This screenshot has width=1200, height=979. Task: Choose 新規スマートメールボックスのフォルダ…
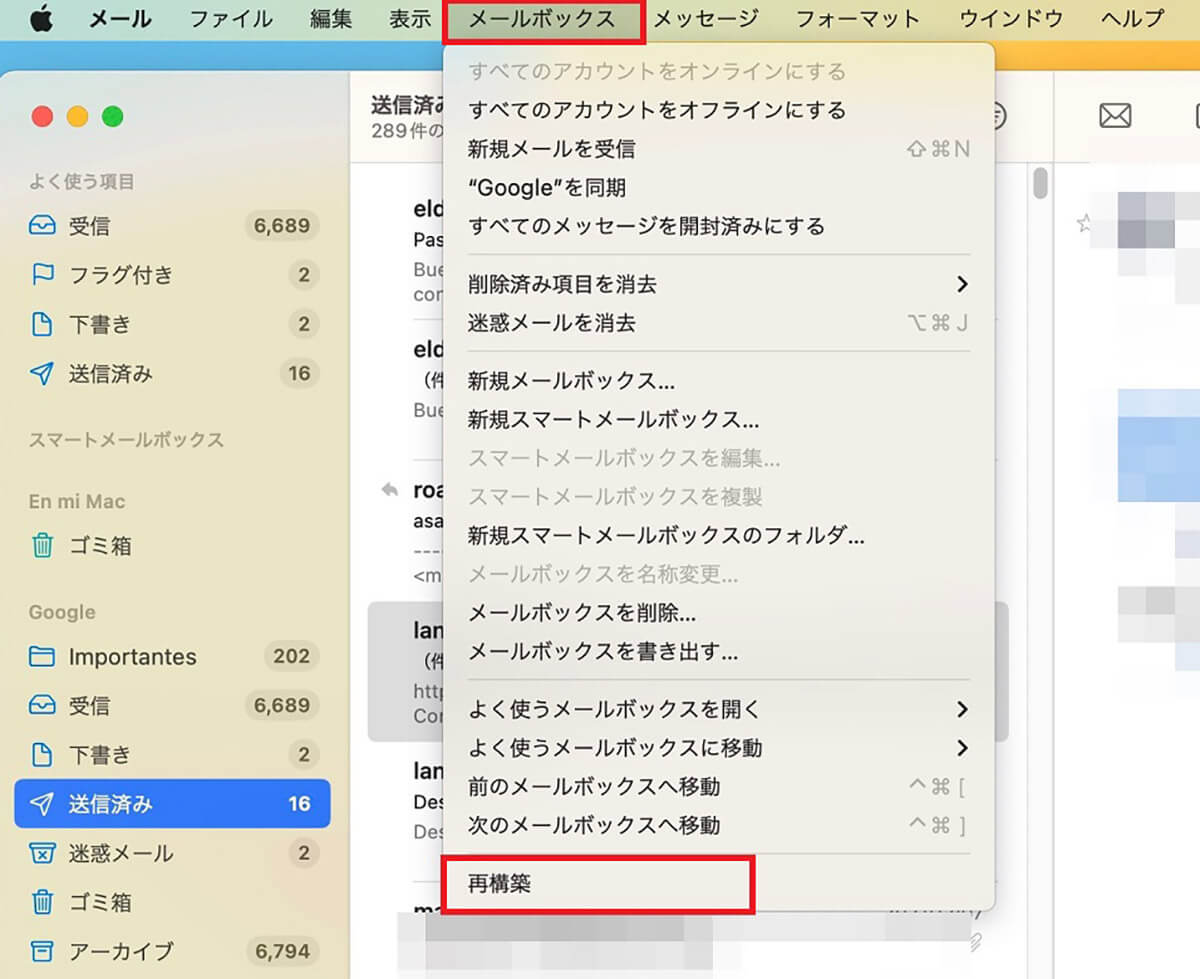(x=719, y=535)
